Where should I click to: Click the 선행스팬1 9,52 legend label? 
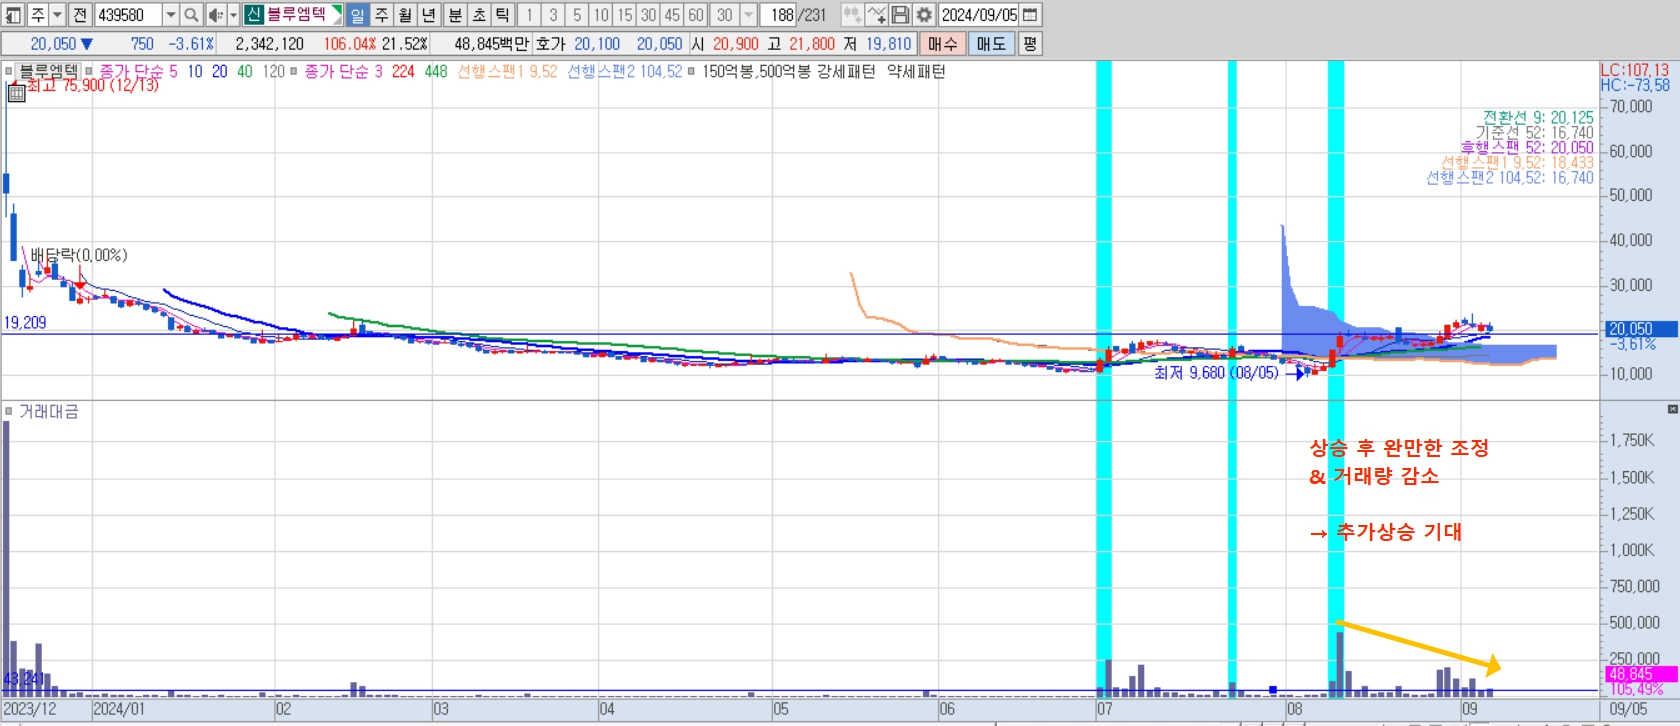[x=507, y=71]
